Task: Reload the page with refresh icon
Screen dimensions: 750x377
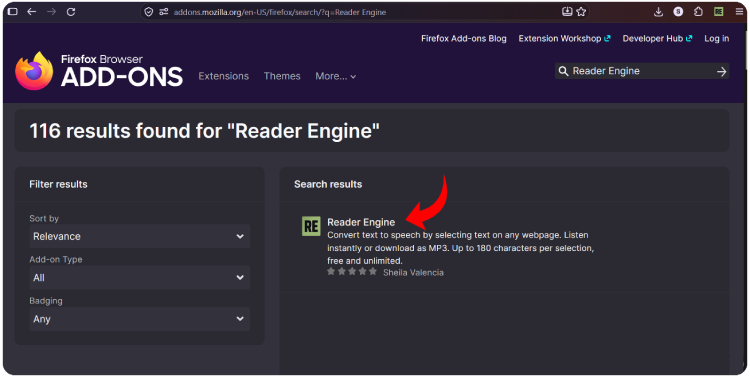Action: [x=71, y=11]
